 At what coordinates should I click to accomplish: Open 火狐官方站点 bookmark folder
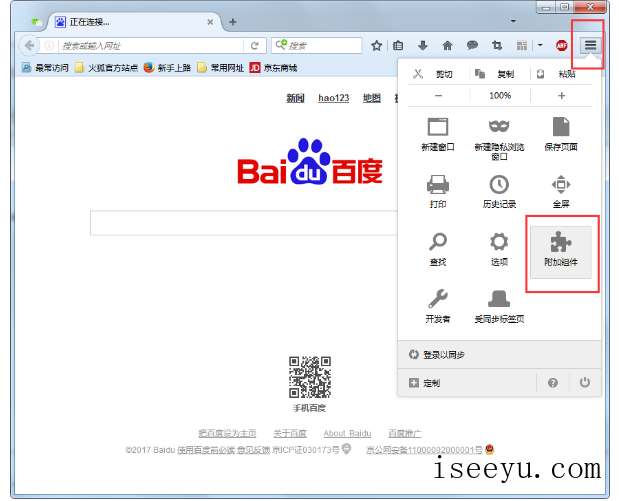tap(106, 68)
